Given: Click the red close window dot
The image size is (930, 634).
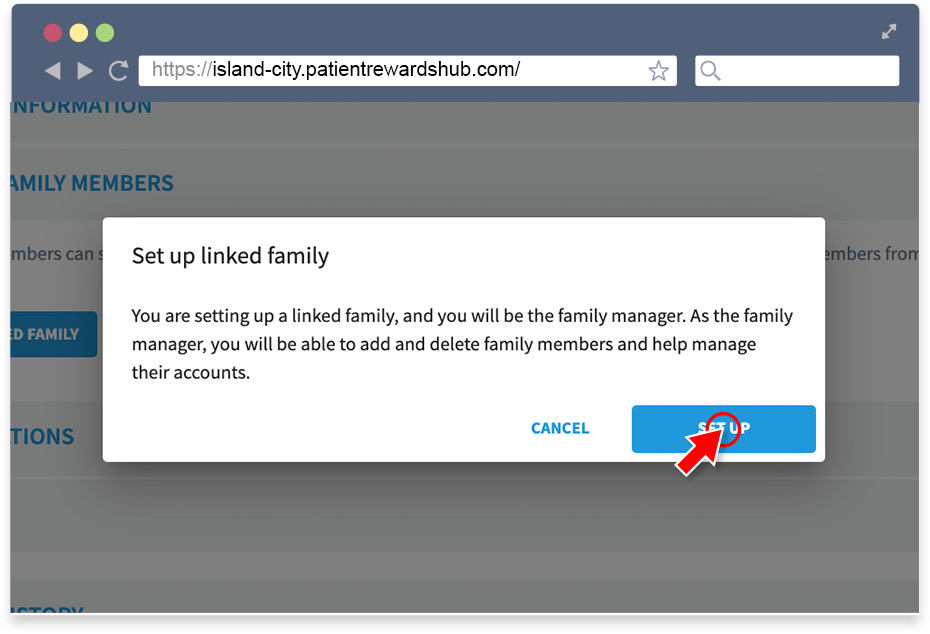Looking at the screenshot, I should tap(53, 33).
